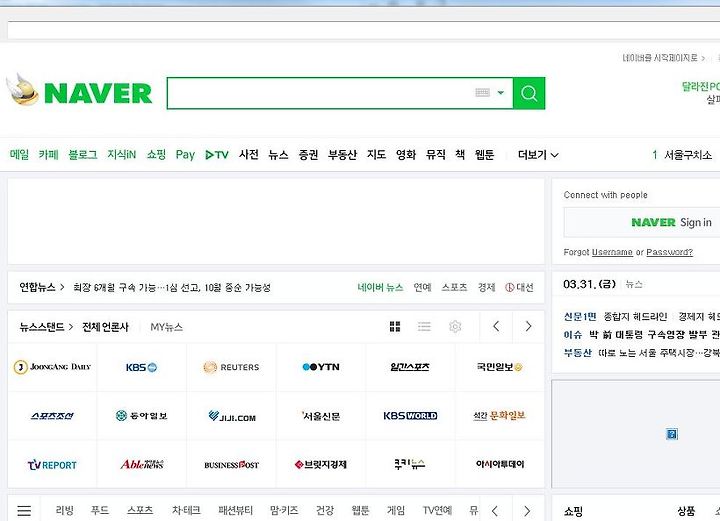
Task: Switch newsstand to grid view
Action: pos(395,326)
